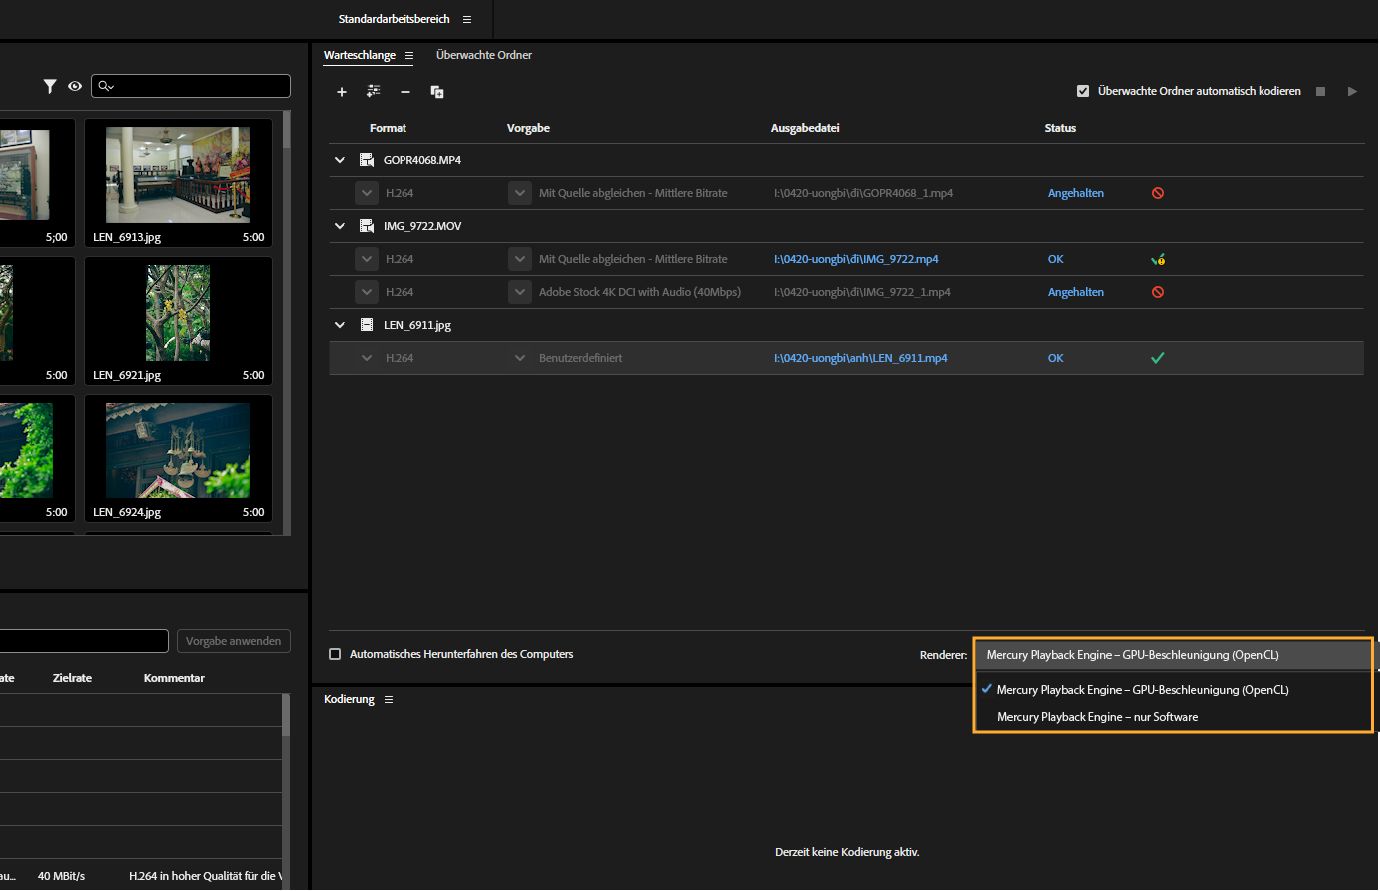Start the encoding queue with the play icon

click(1352, 90)
